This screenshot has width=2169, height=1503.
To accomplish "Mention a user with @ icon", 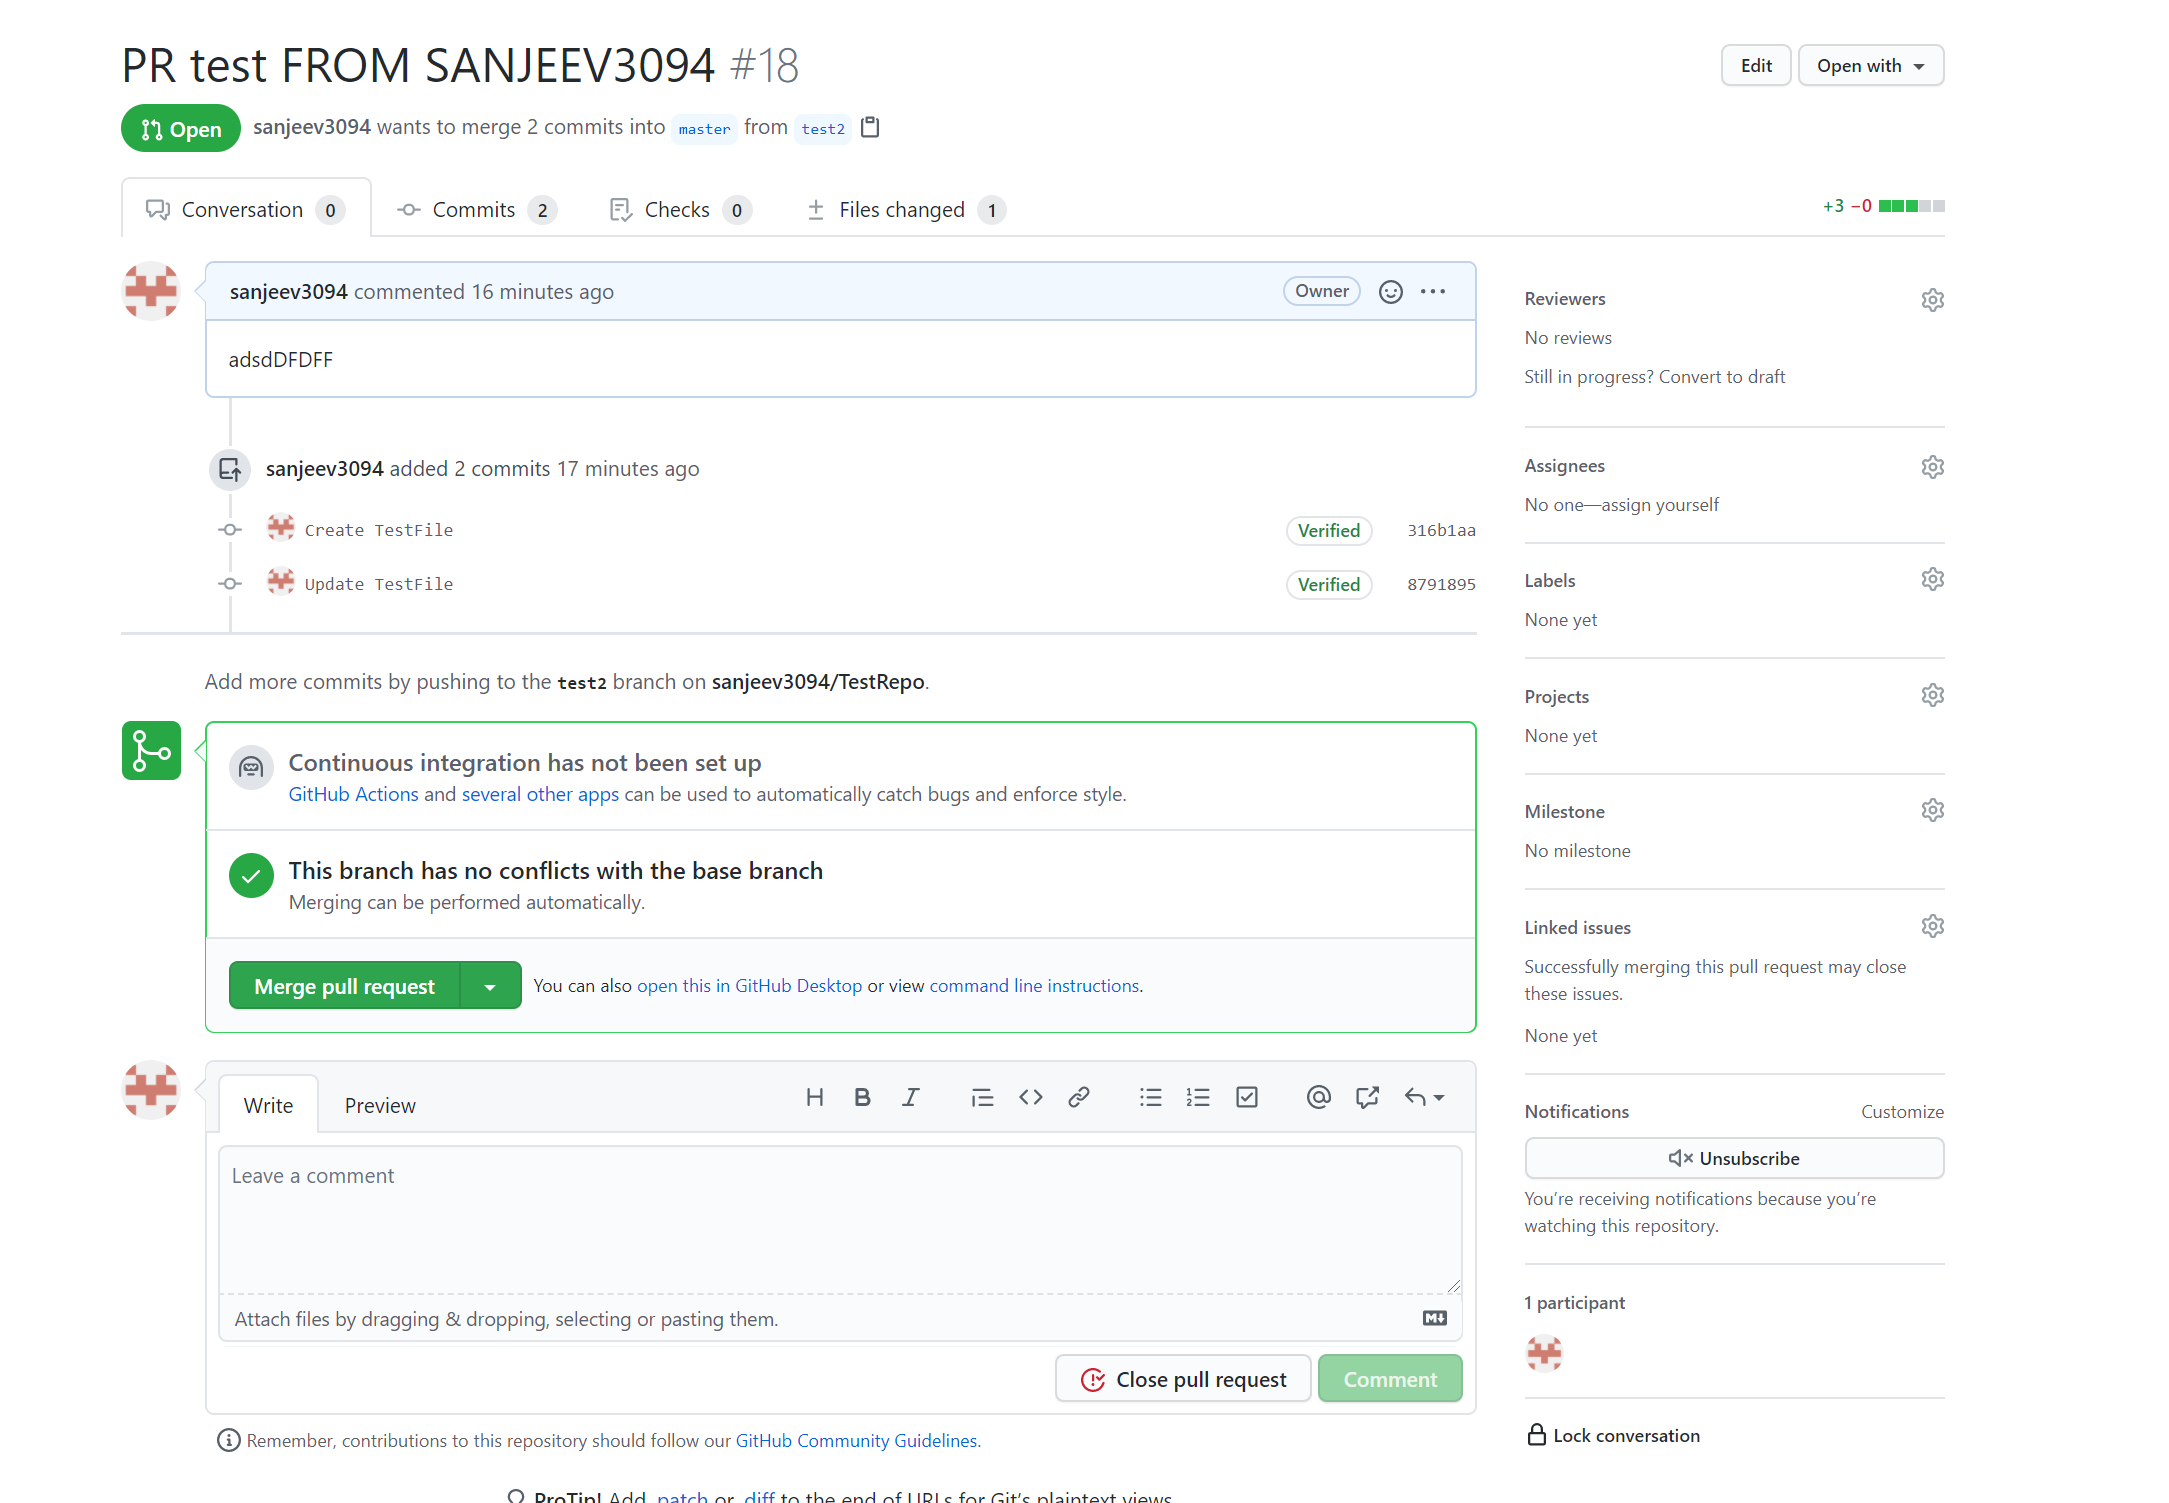I will (1318, 1097).
